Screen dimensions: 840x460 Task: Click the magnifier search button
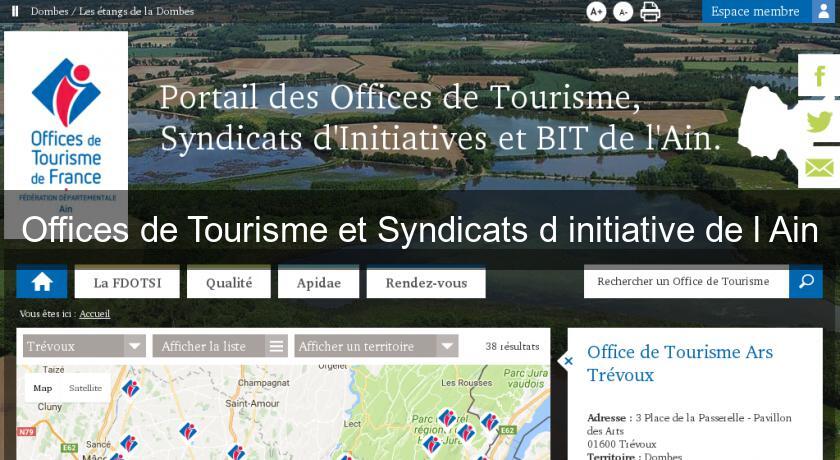(x=806, y=282)
